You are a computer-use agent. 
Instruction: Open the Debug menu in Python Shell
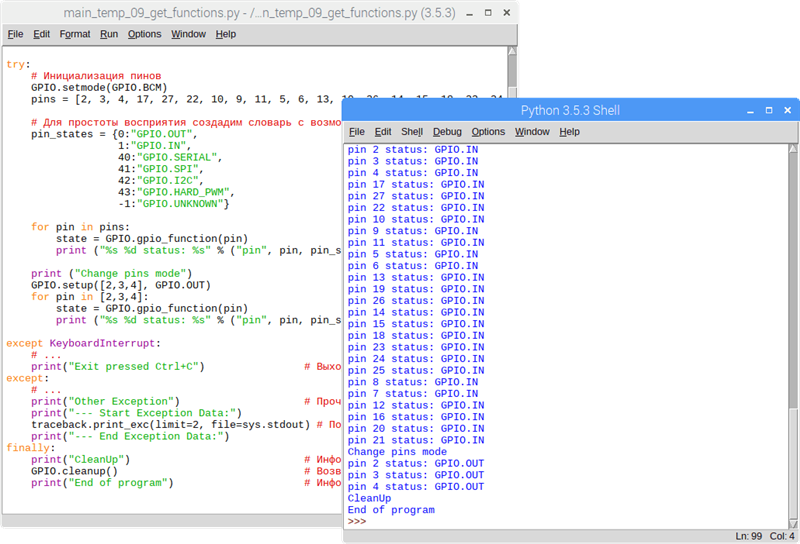(x=447, y=132)
